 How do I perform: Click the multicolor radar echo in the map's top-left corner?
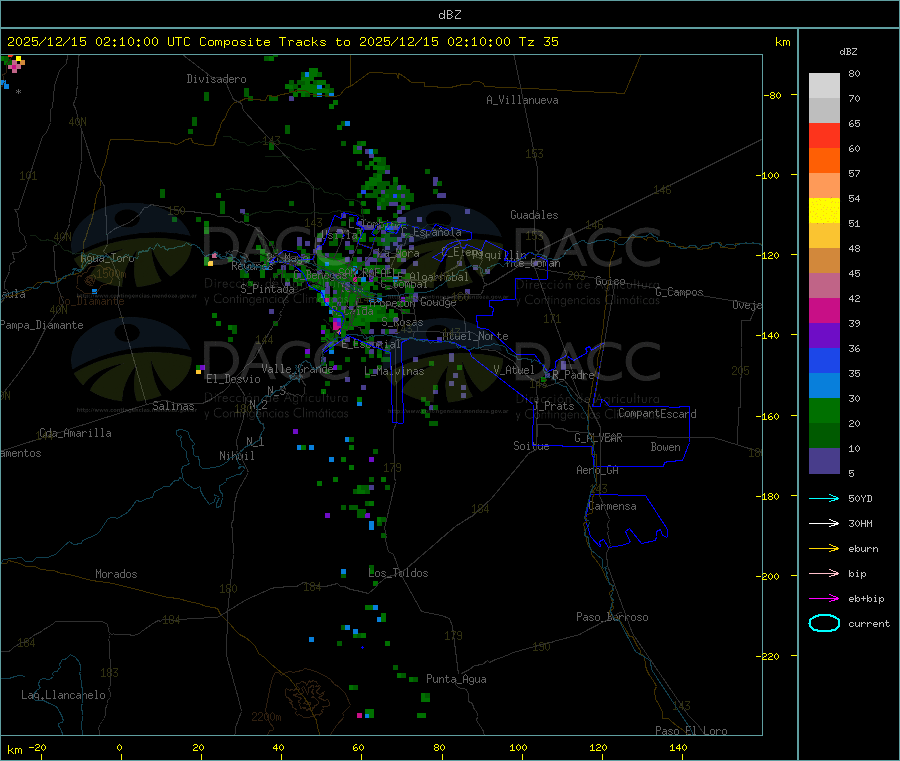(x=14, y=63)
